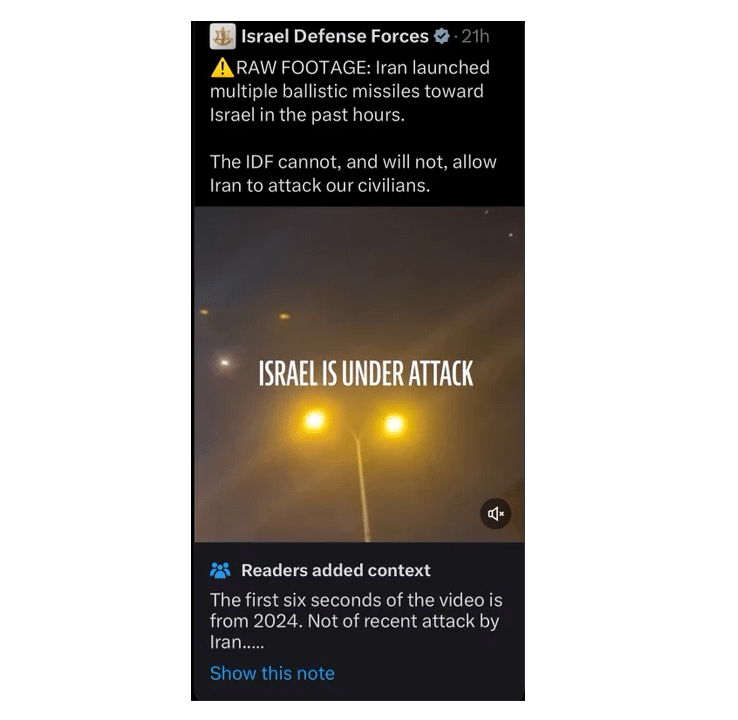The height and width of the screenshot is (720, 738).
Task: Show this note
Action: click(x=272, y=673)
